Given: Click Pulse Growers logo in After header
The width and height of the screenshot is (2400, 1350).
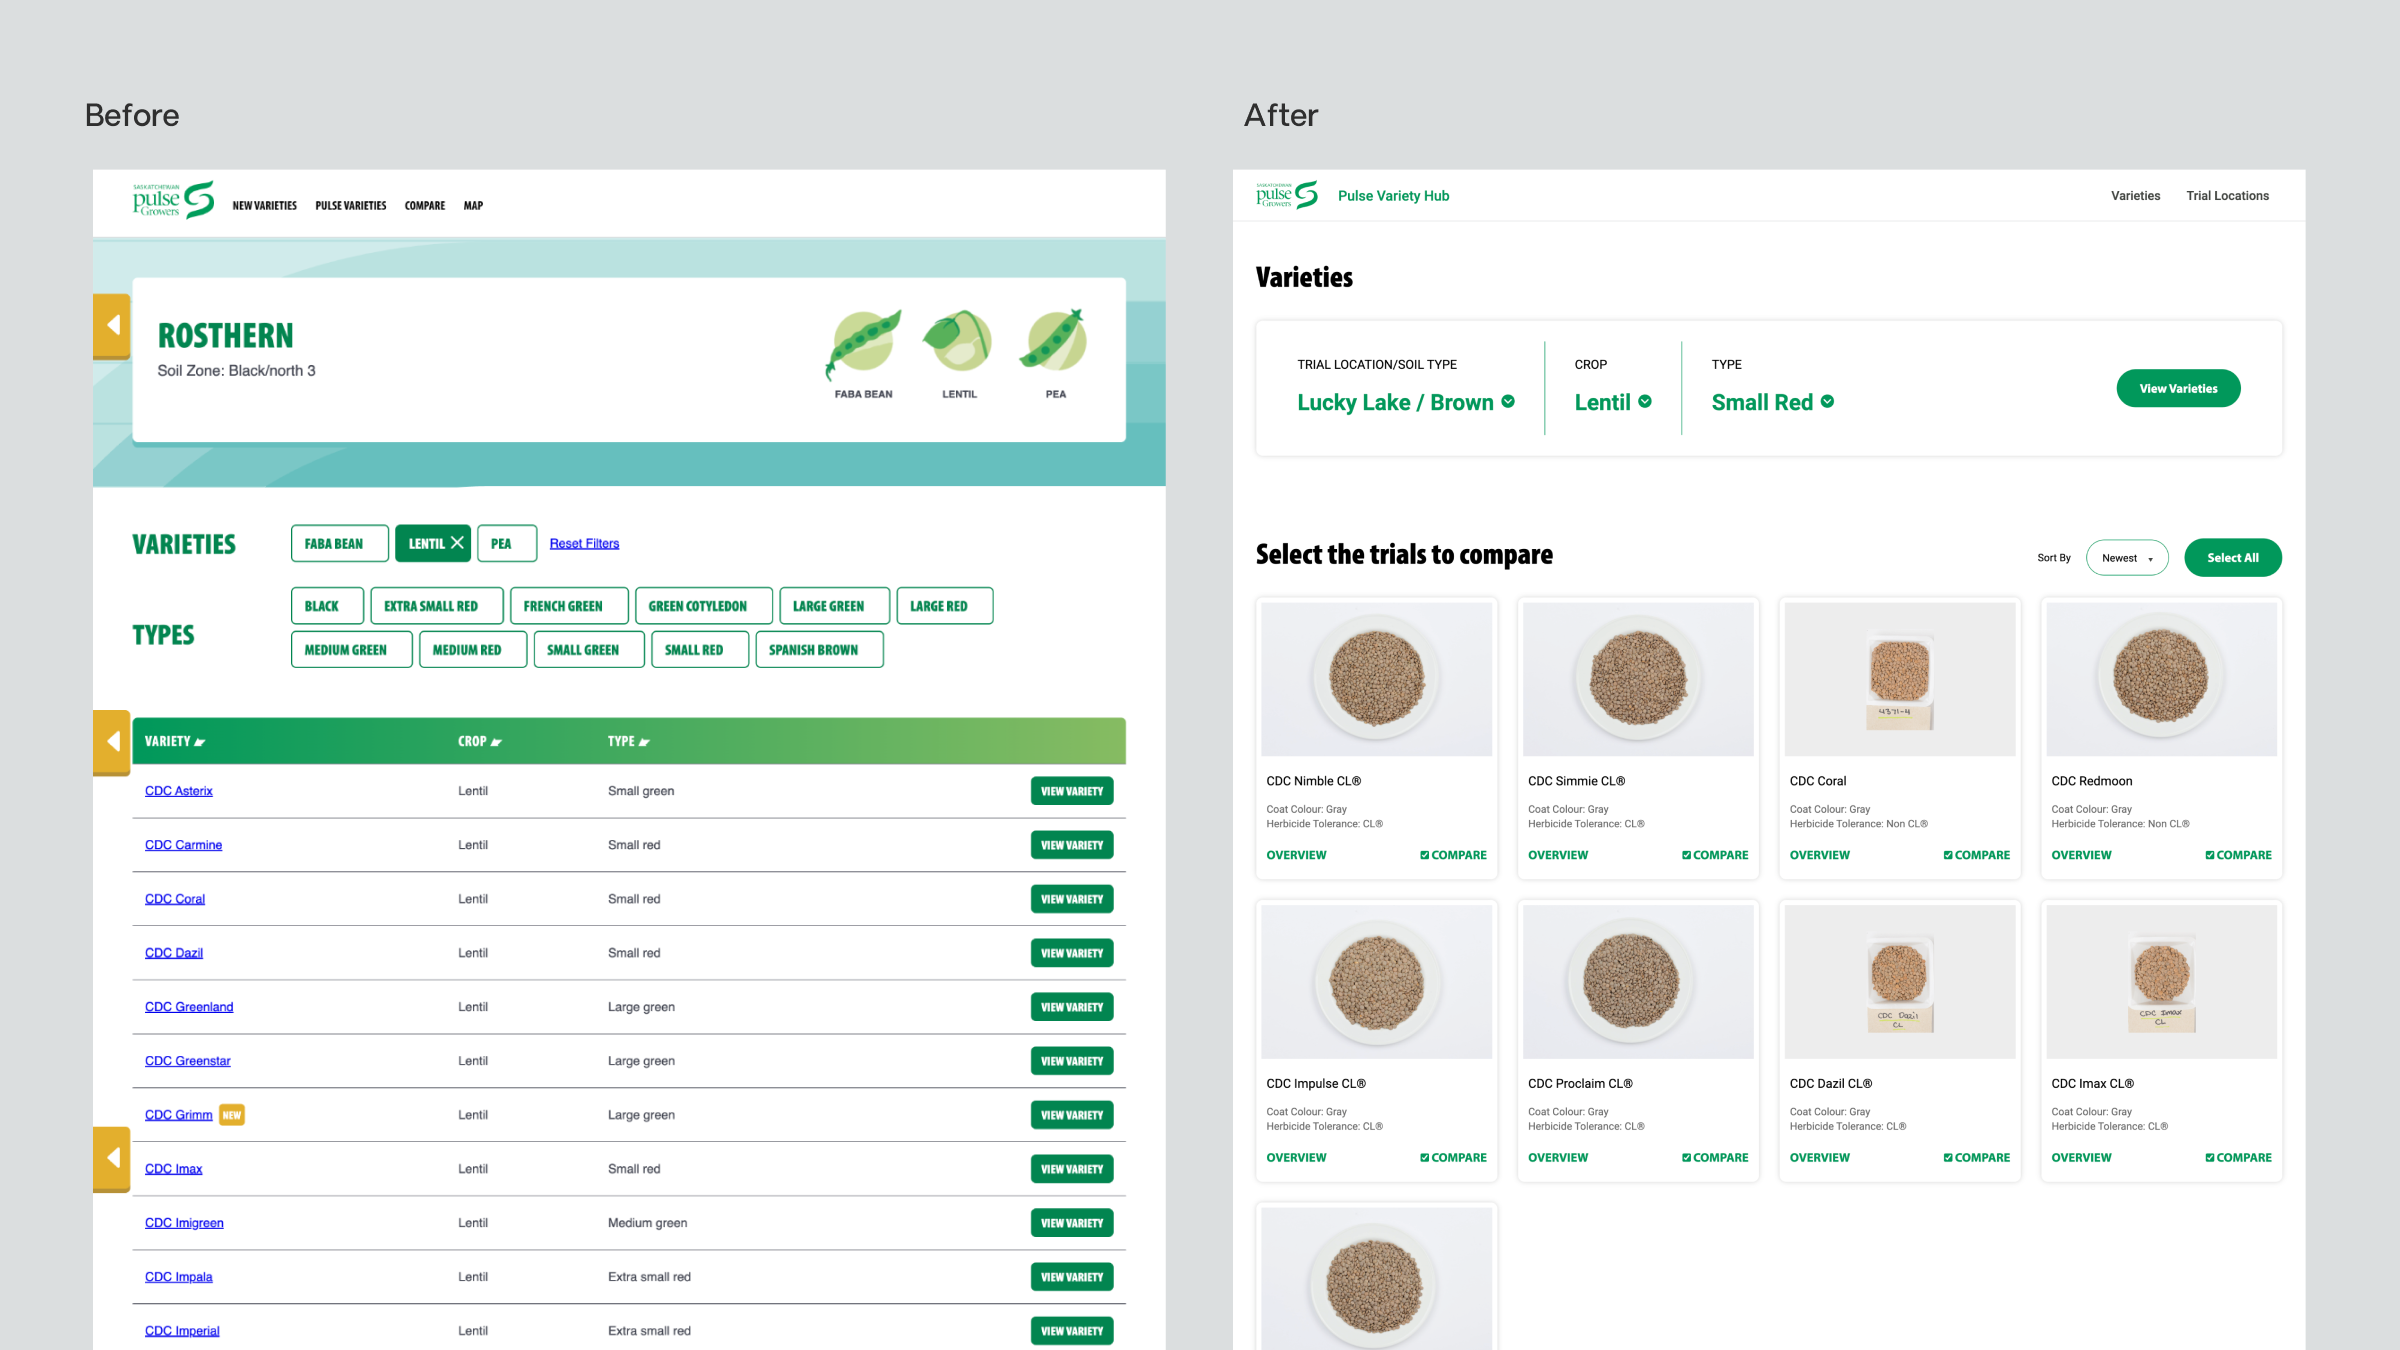Looking at the screenshot, I should click(x=1286, y=195).
